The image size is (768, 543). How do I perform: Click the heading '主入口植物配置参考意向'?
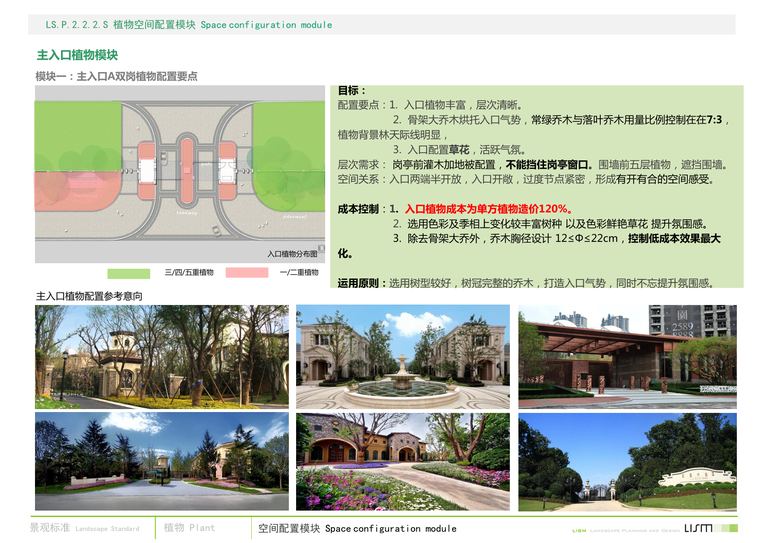point(89,296)
